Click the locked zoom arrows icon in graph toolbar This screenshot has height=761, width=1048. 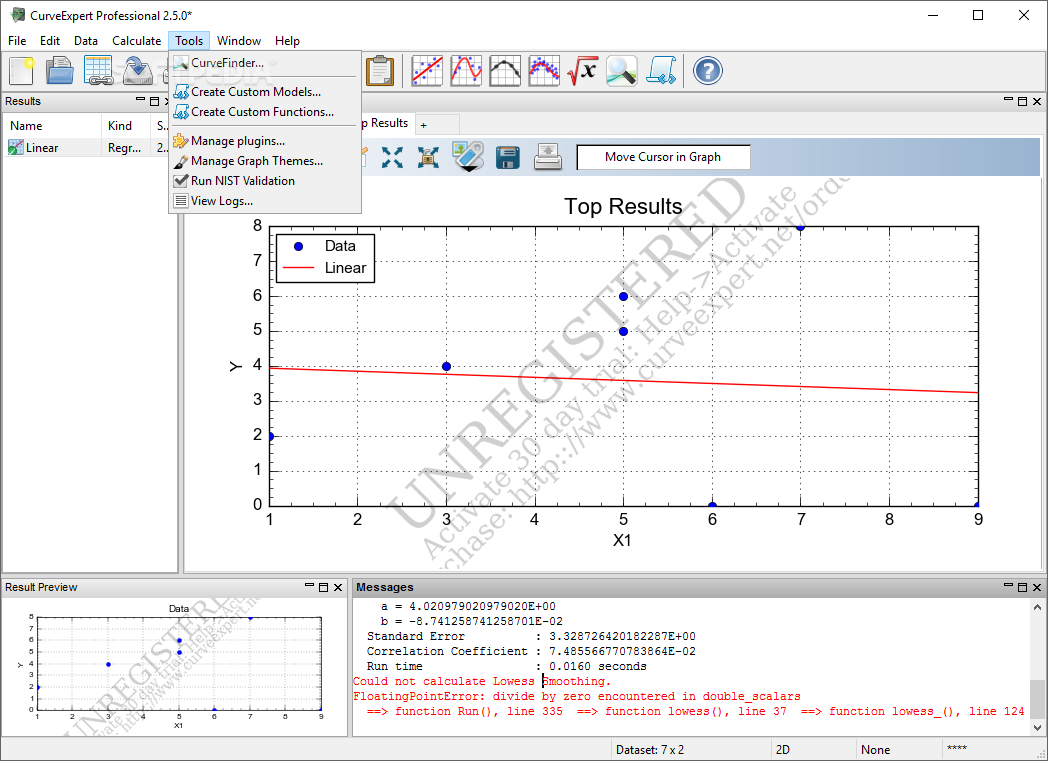tap(428, 158)
